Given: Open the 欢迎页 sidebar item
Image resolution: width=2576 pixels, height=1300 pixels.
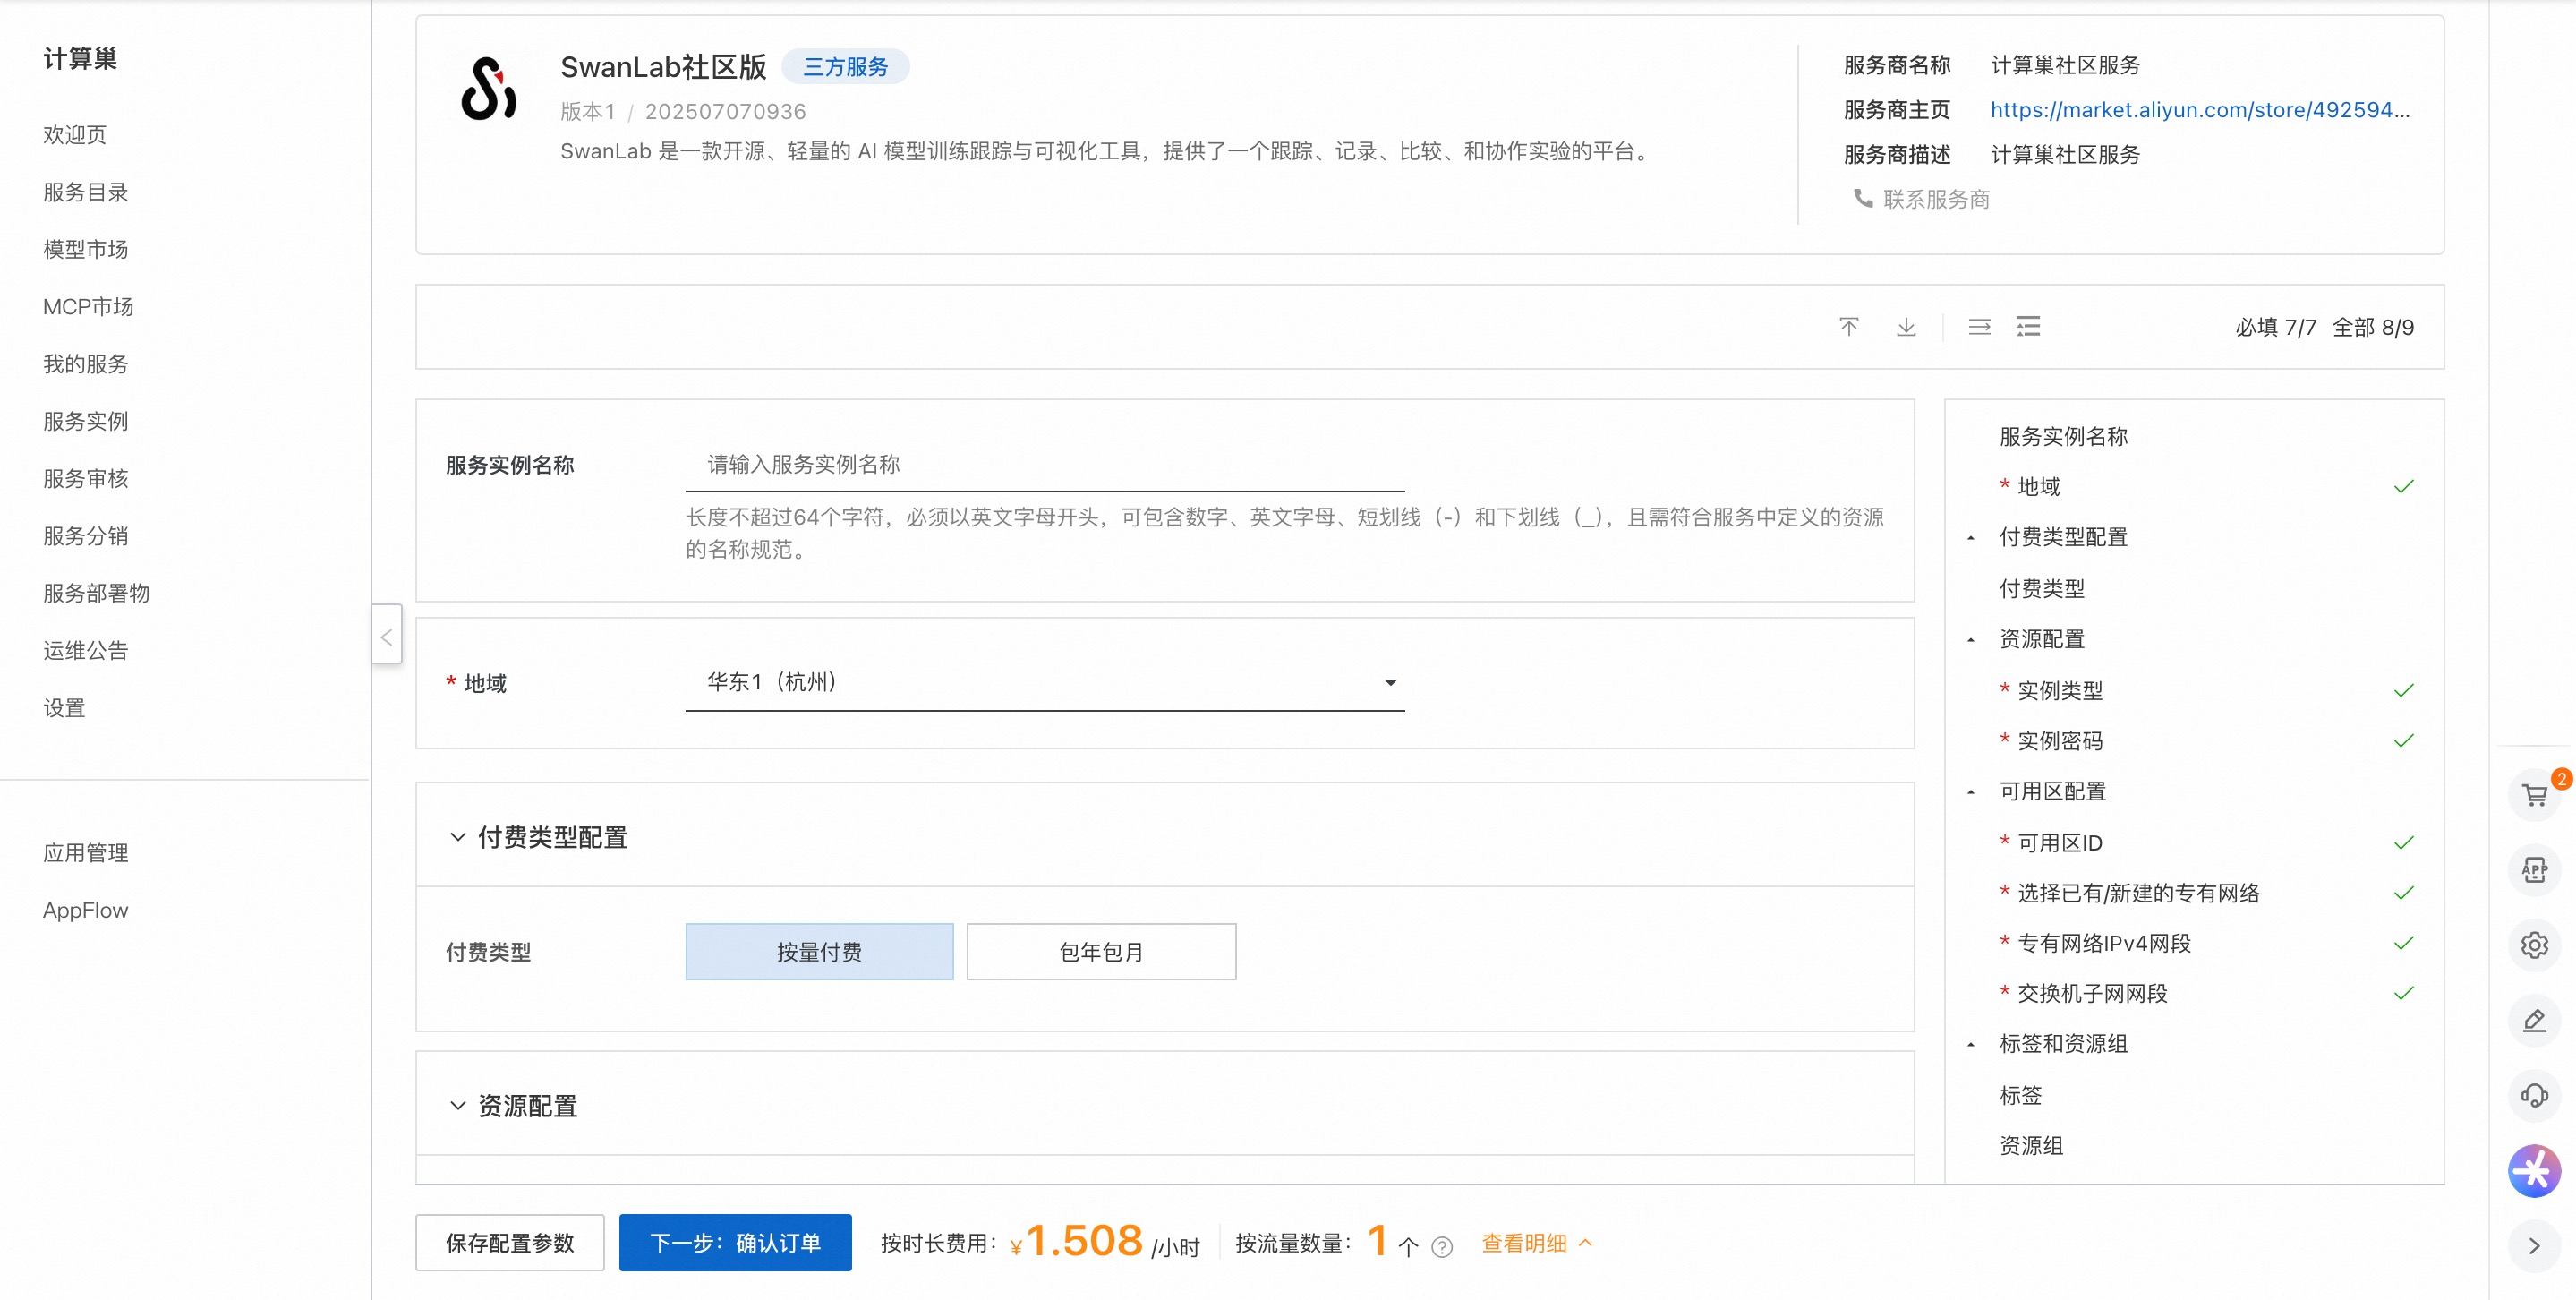Looking at the screenshot, I should pyautogui.click(x=75, y=134).
